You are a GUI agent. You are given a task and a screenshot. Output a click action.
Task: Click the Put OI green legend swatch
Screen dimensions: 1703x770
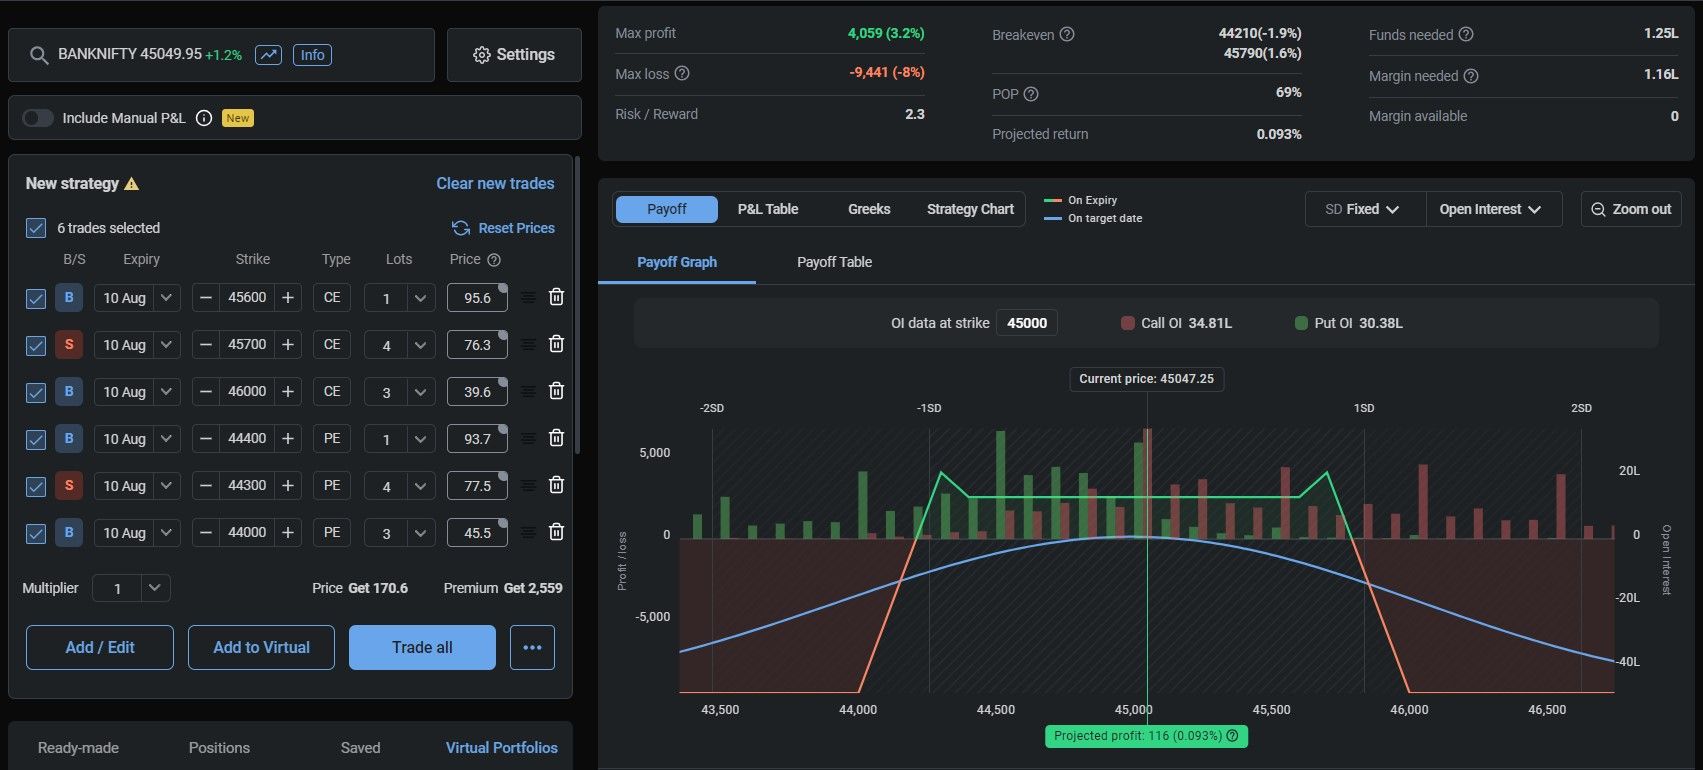coord(1301,323)
